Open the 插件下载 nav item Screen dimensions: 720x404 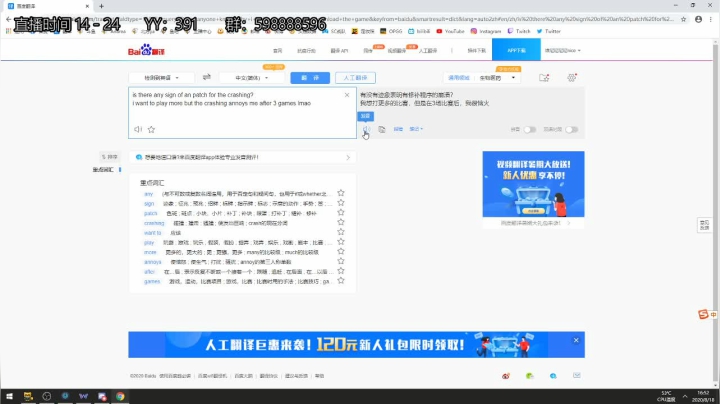[x=476, y=50]
